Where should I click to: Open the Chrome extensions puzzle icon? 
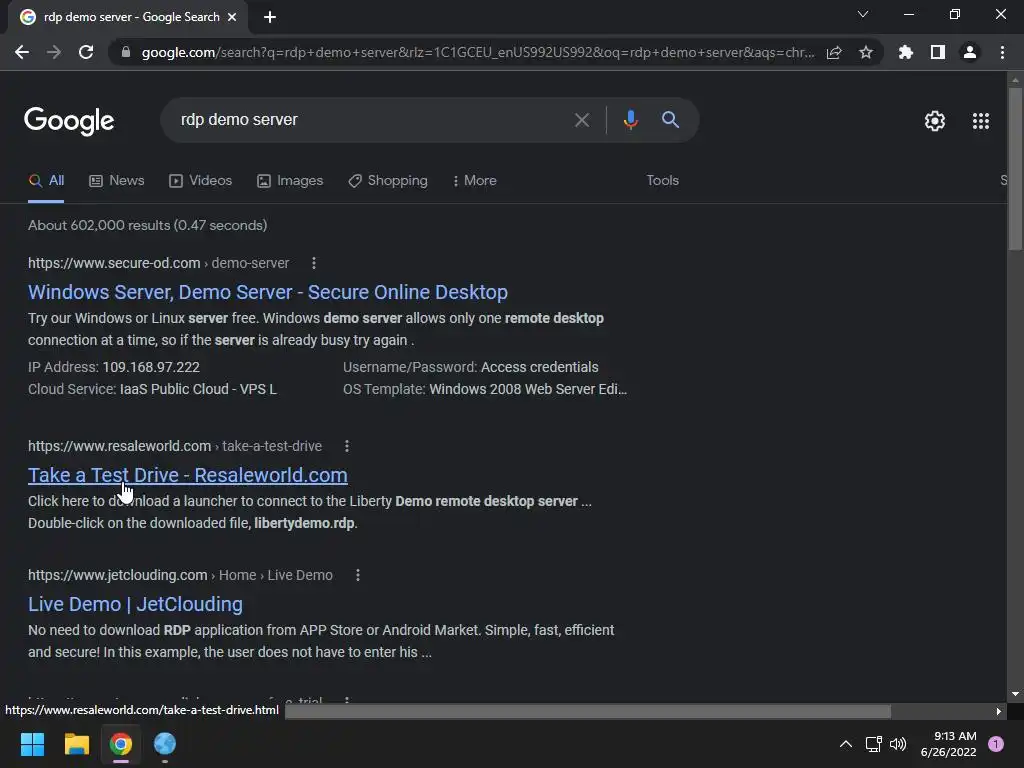906,52
